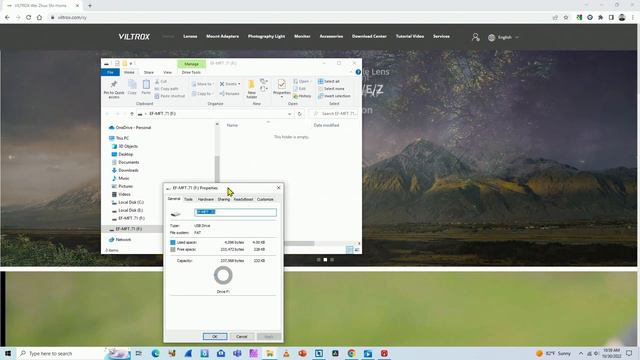Open Tutorial Video on Viltrox site
640x360 pixels.
tap(410, 36)
